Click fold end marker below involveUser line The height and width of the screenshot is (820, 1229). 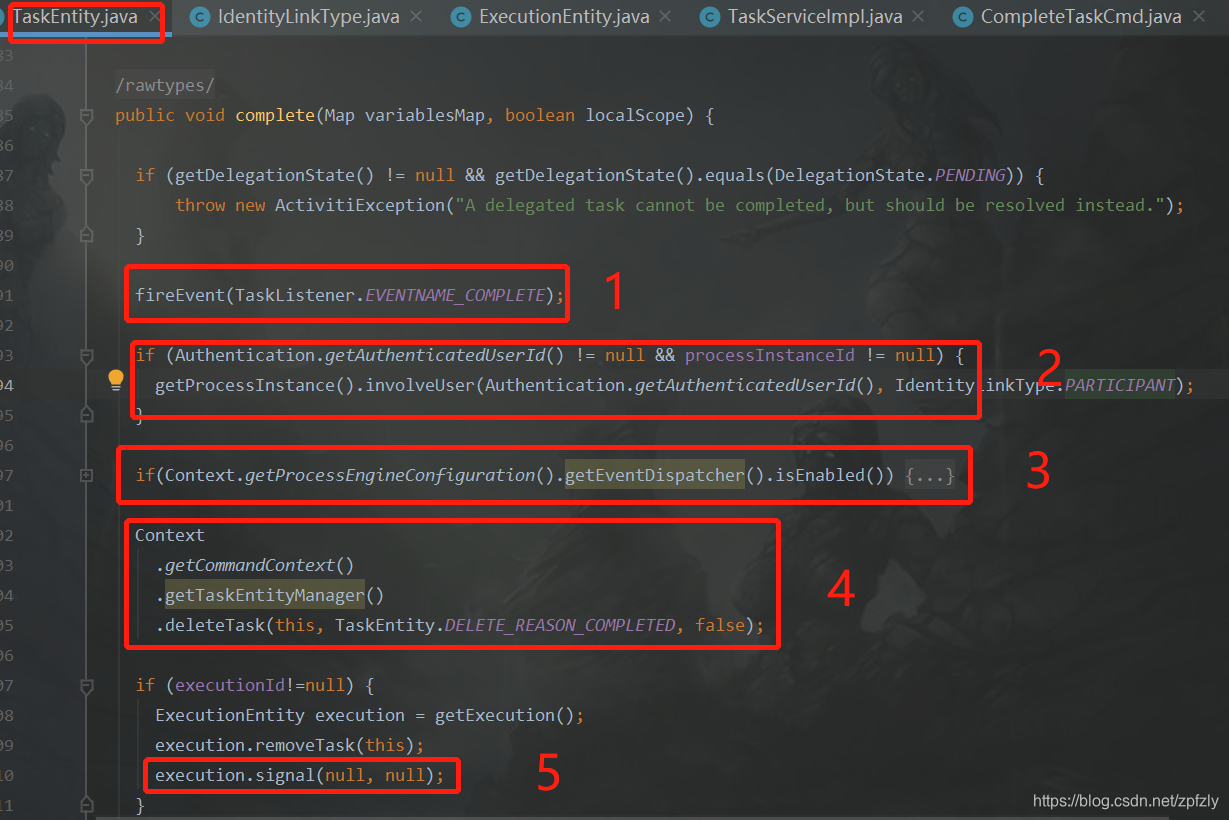[x=86, y=415]
